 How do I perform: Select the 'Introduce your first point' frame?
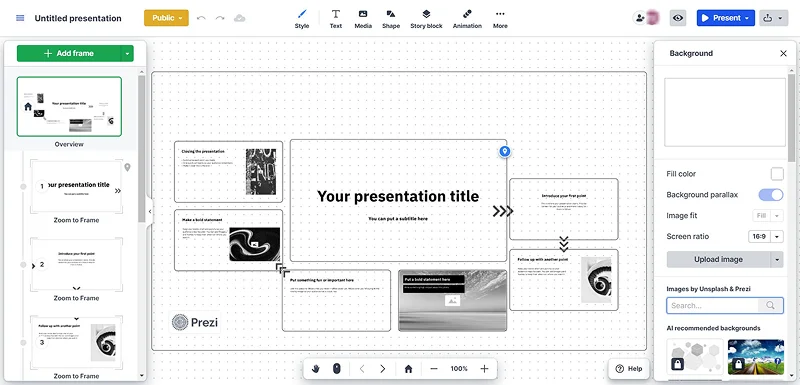(x=564, y=209)
